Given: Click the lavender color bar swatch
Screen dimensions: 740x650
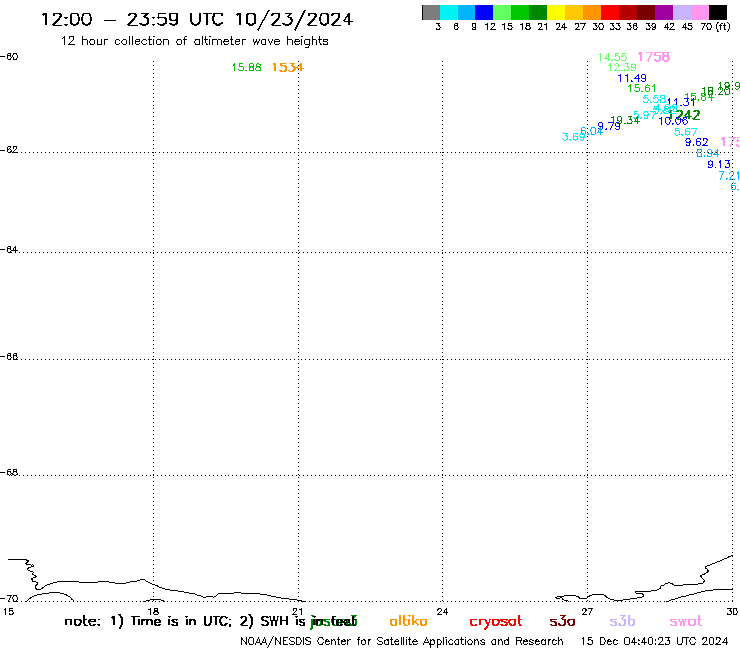Looking at the screenshot, I should pyautogui.click(x=681, y=12).
